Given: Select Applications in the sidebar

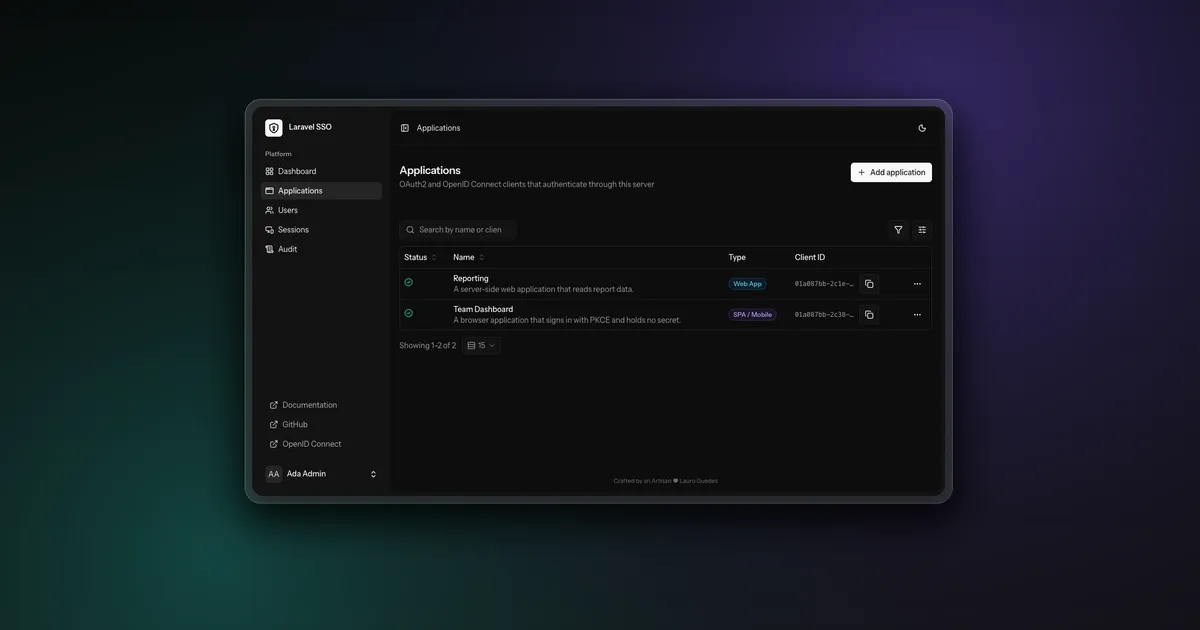Looking at the screenshot, I should coord(321,191).
